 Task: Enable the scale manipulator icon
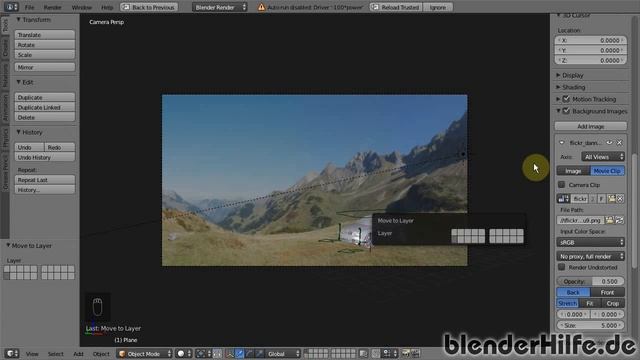[259, 353]
